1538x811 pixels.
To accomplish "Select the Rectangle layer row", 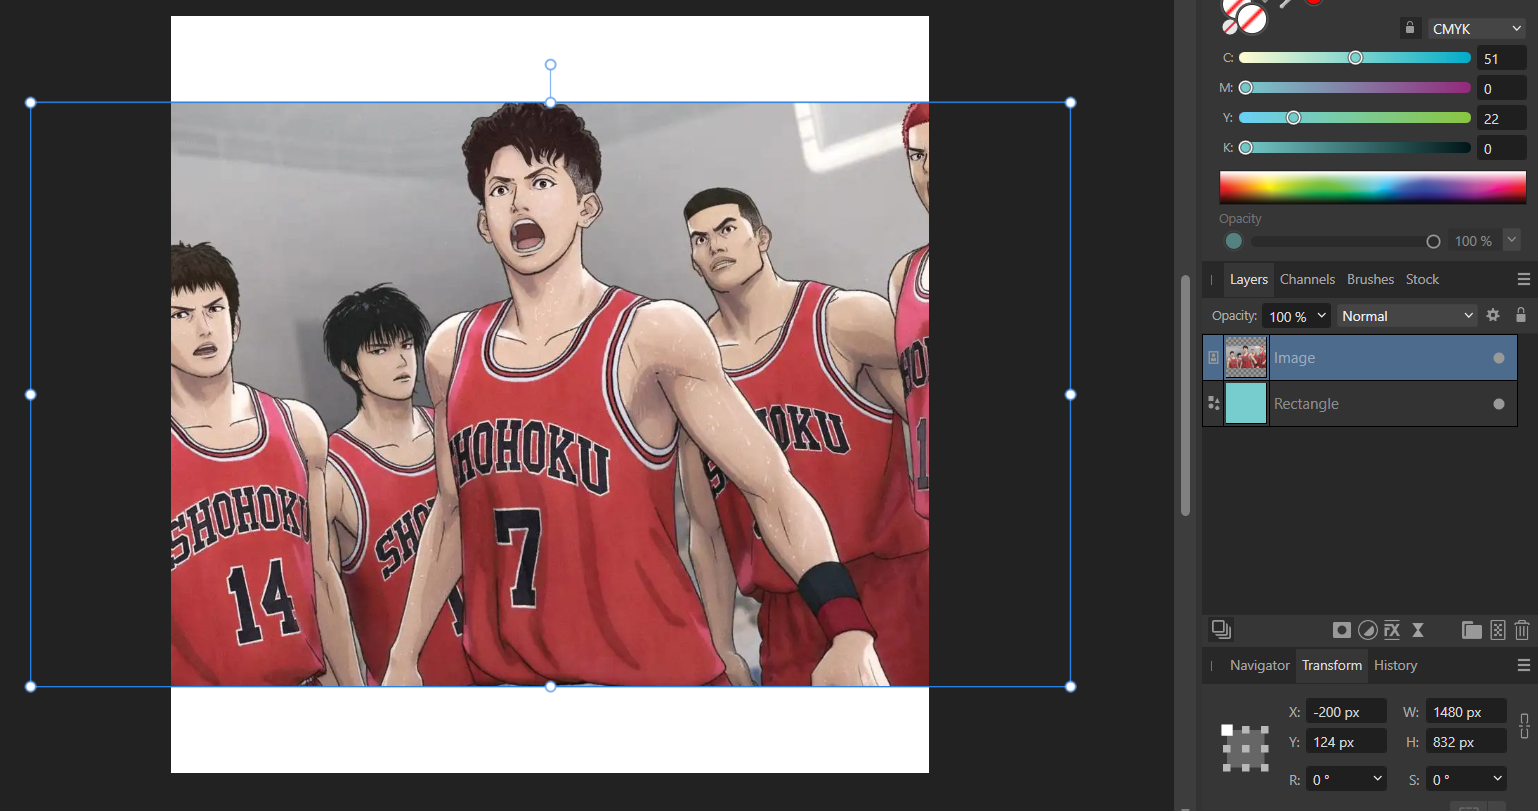I will tap(1360, 404).
